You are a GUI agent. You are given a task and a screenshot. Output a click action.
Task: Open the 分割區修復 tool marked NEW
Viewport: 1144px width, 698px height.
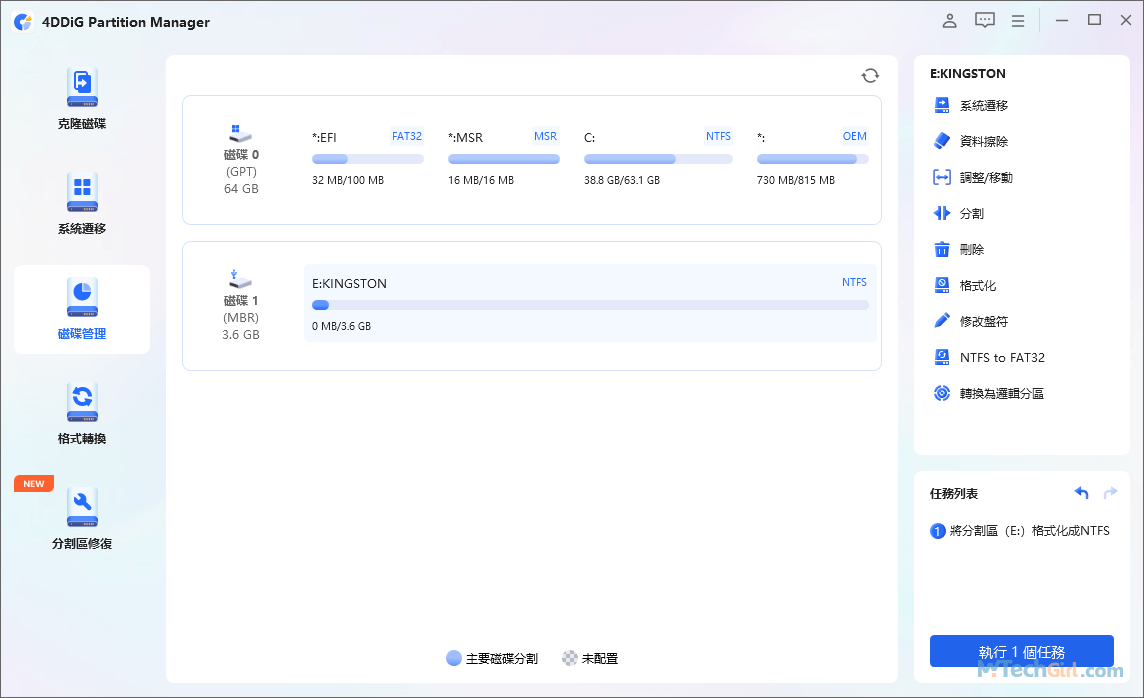(x=82, y=515)
